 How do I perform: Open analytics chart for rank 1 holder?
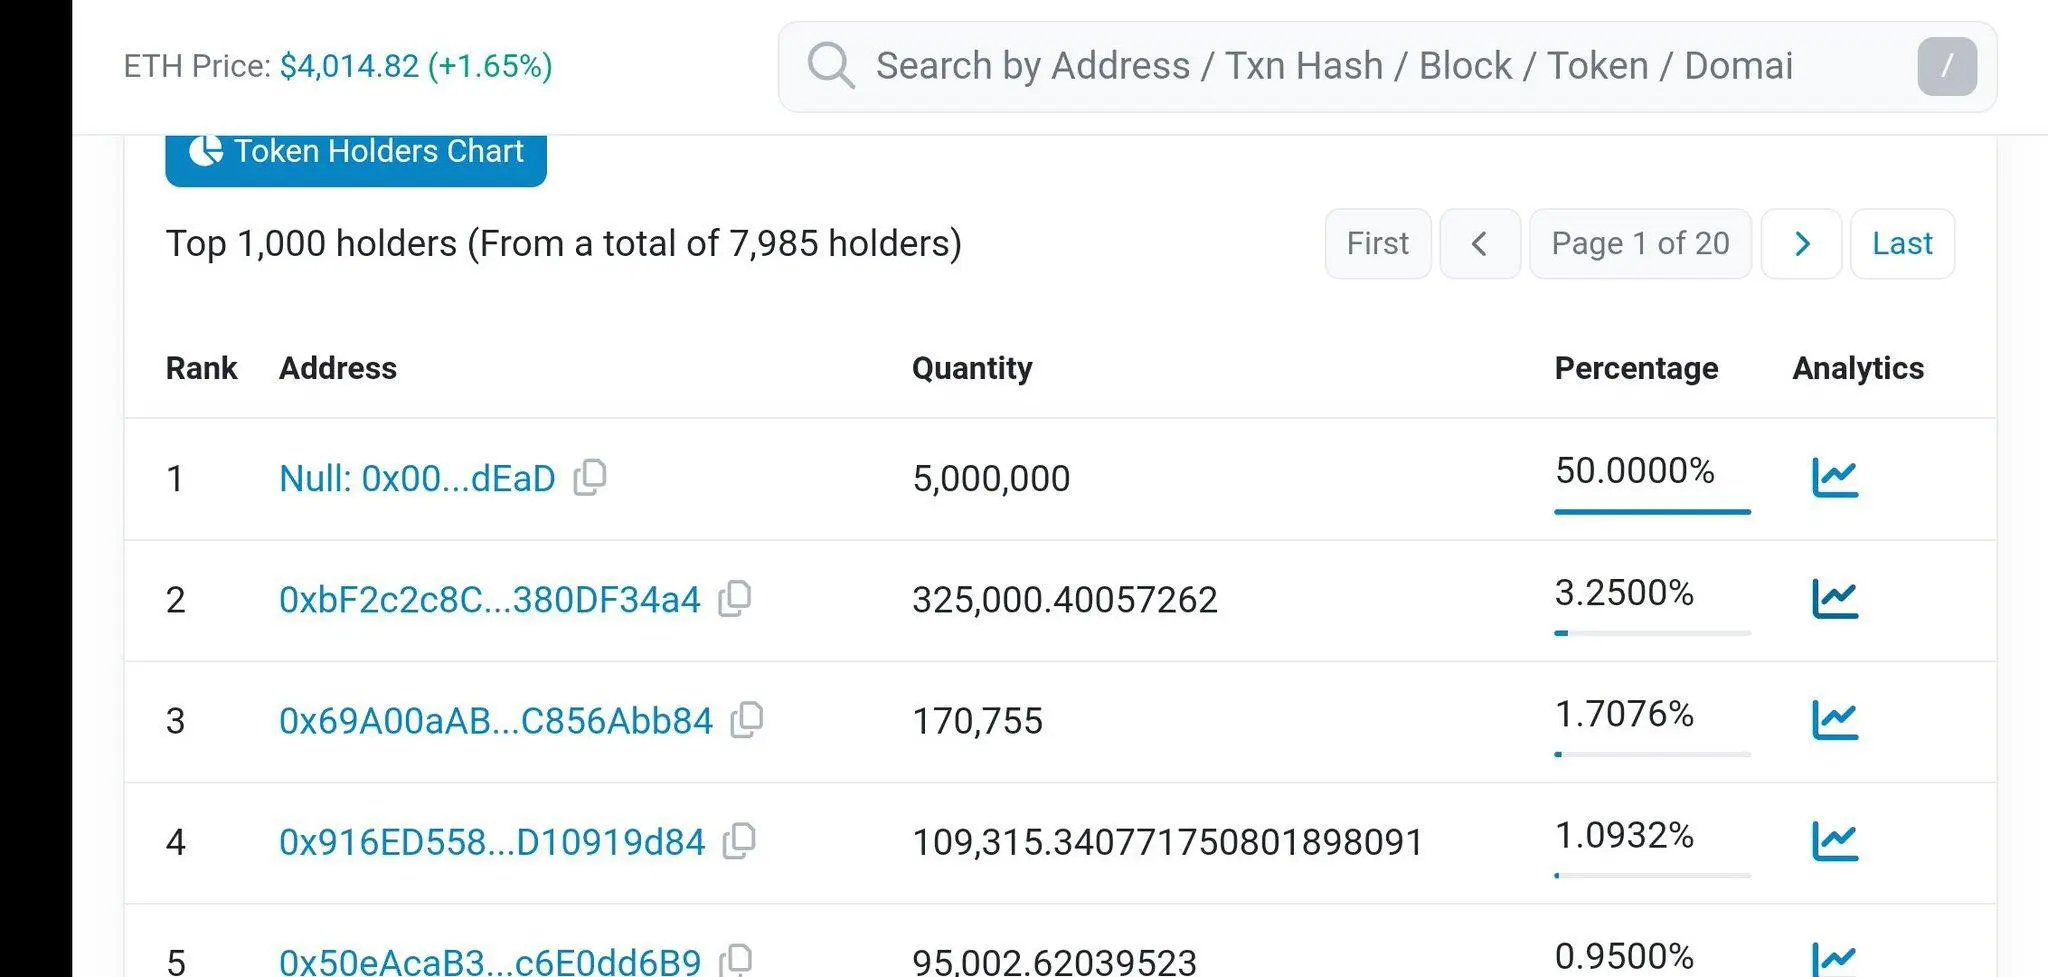click(1834, 477)
